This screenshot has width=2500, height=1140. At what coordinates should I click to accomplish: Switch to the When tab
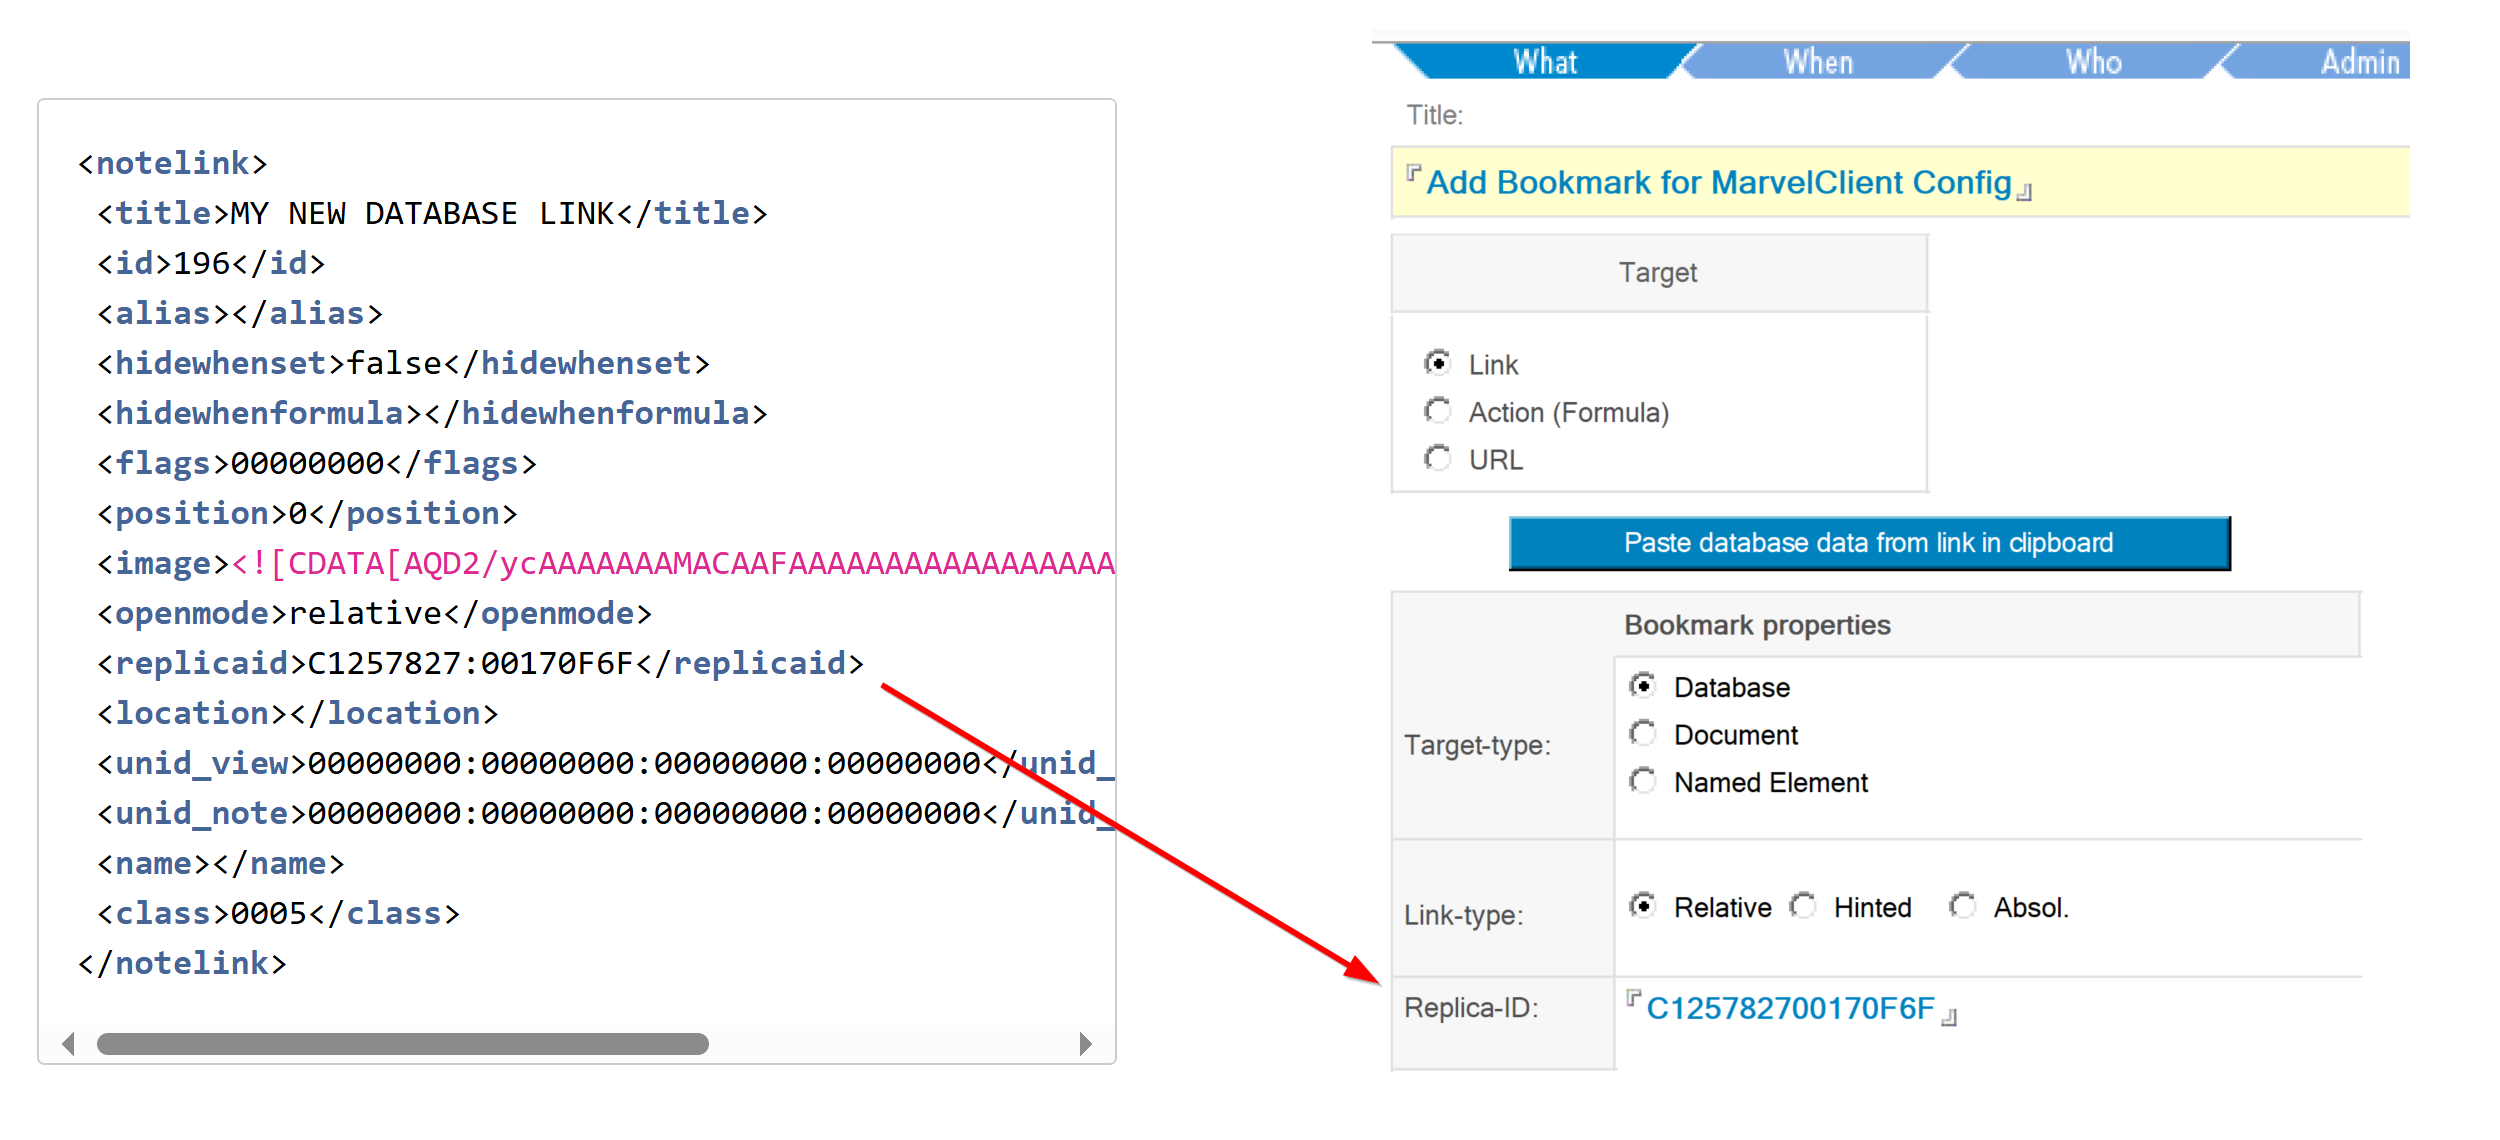[1818, 62]
